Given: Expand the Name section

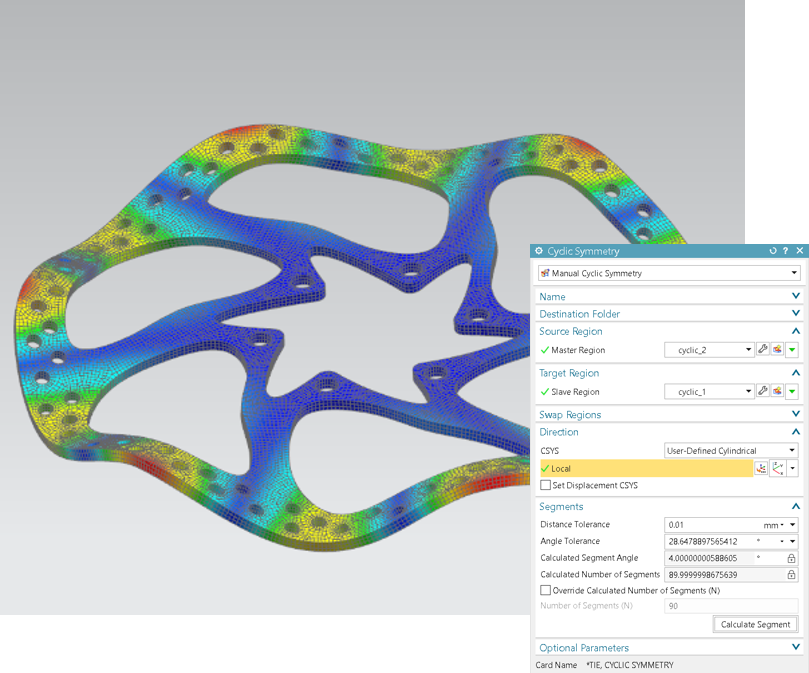Looking at the screenshot, I should coord(794,296).
